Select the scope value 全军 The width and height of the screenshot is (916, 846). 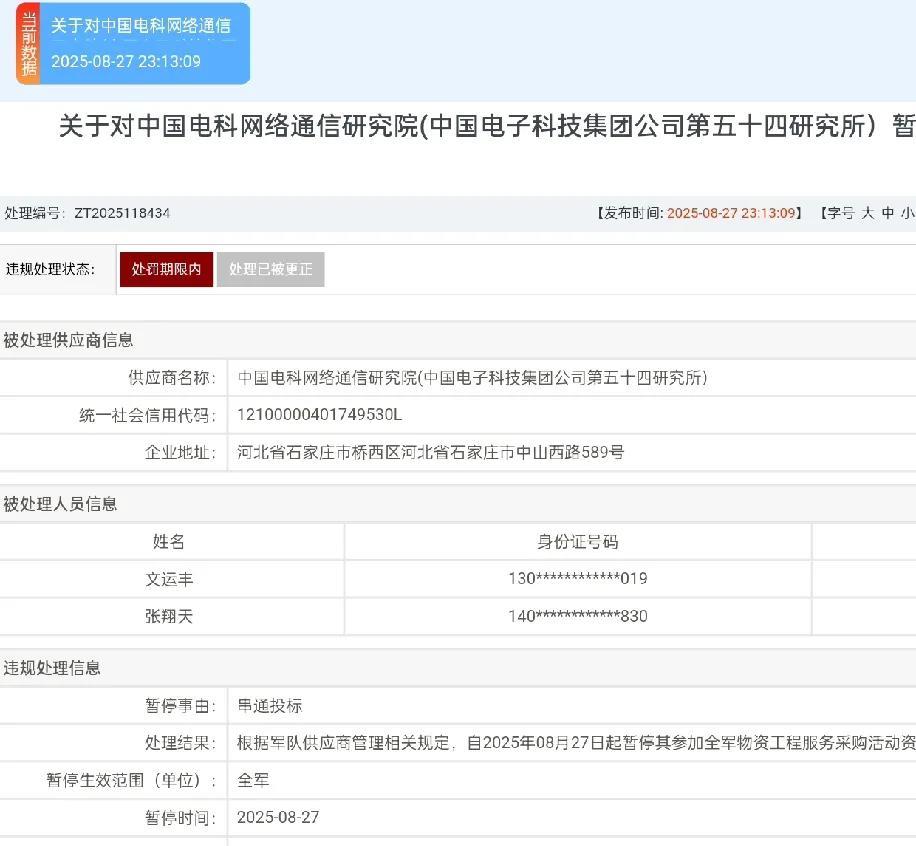pyautogui.click(x=253, y=780)
